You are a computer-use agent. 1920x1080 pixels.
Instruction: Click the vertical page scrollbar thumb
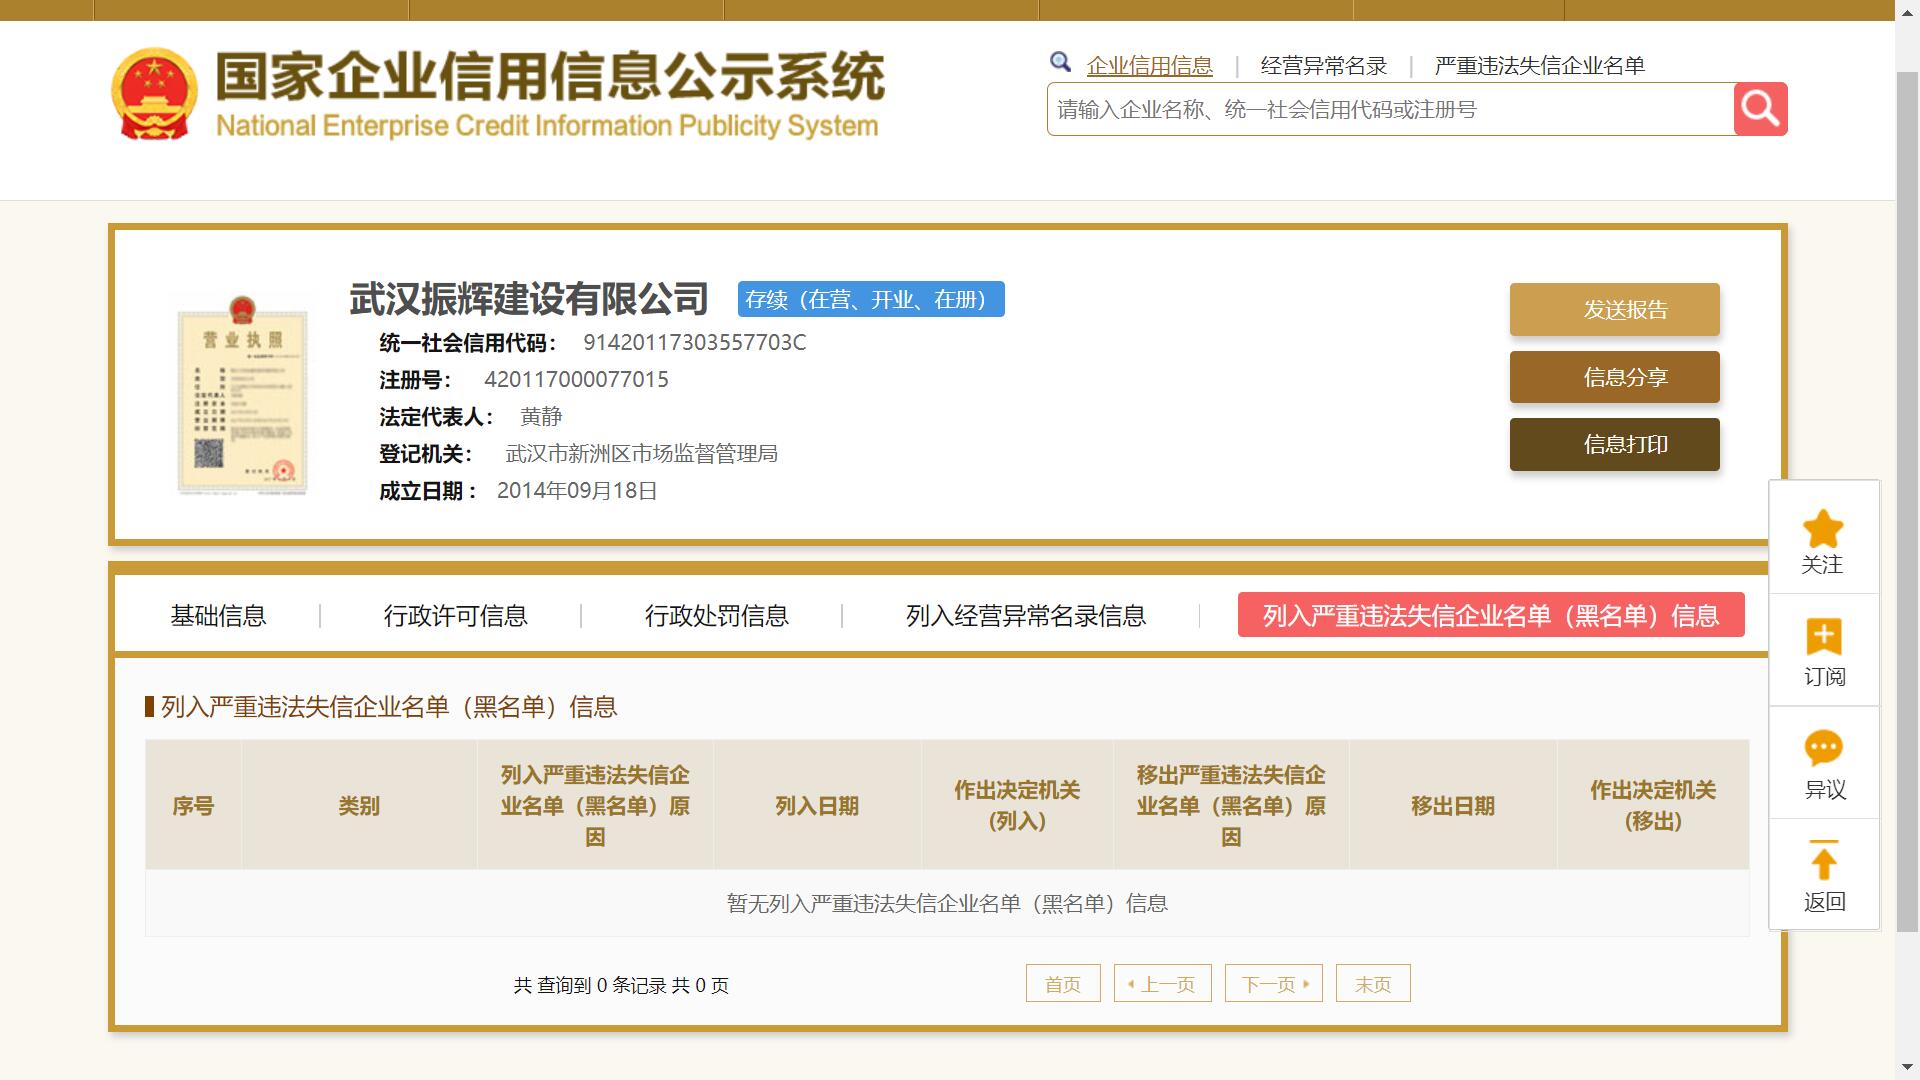point(1907,500)
